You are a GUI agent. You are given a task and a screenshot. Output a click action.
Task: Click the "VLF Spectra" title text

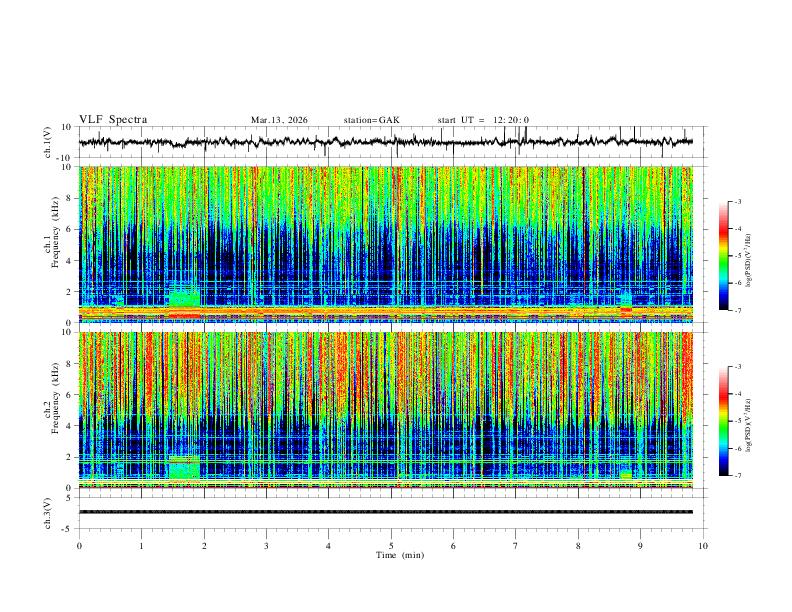(113, 120)
